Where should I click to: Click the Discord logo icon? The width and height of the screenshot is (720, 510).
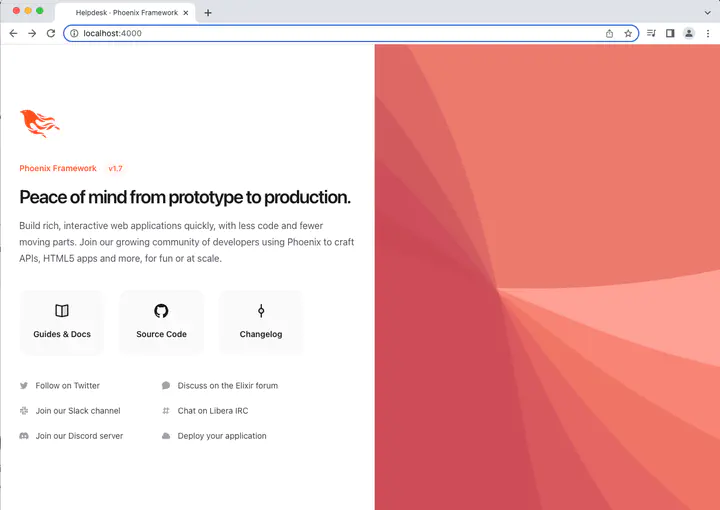(x=24, y=436)
